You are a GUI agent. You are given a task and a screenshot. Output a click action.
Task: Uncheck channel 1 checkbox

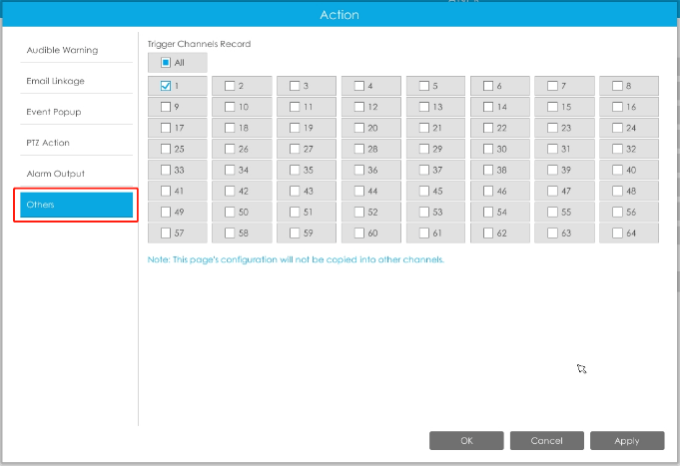point(166,86)
